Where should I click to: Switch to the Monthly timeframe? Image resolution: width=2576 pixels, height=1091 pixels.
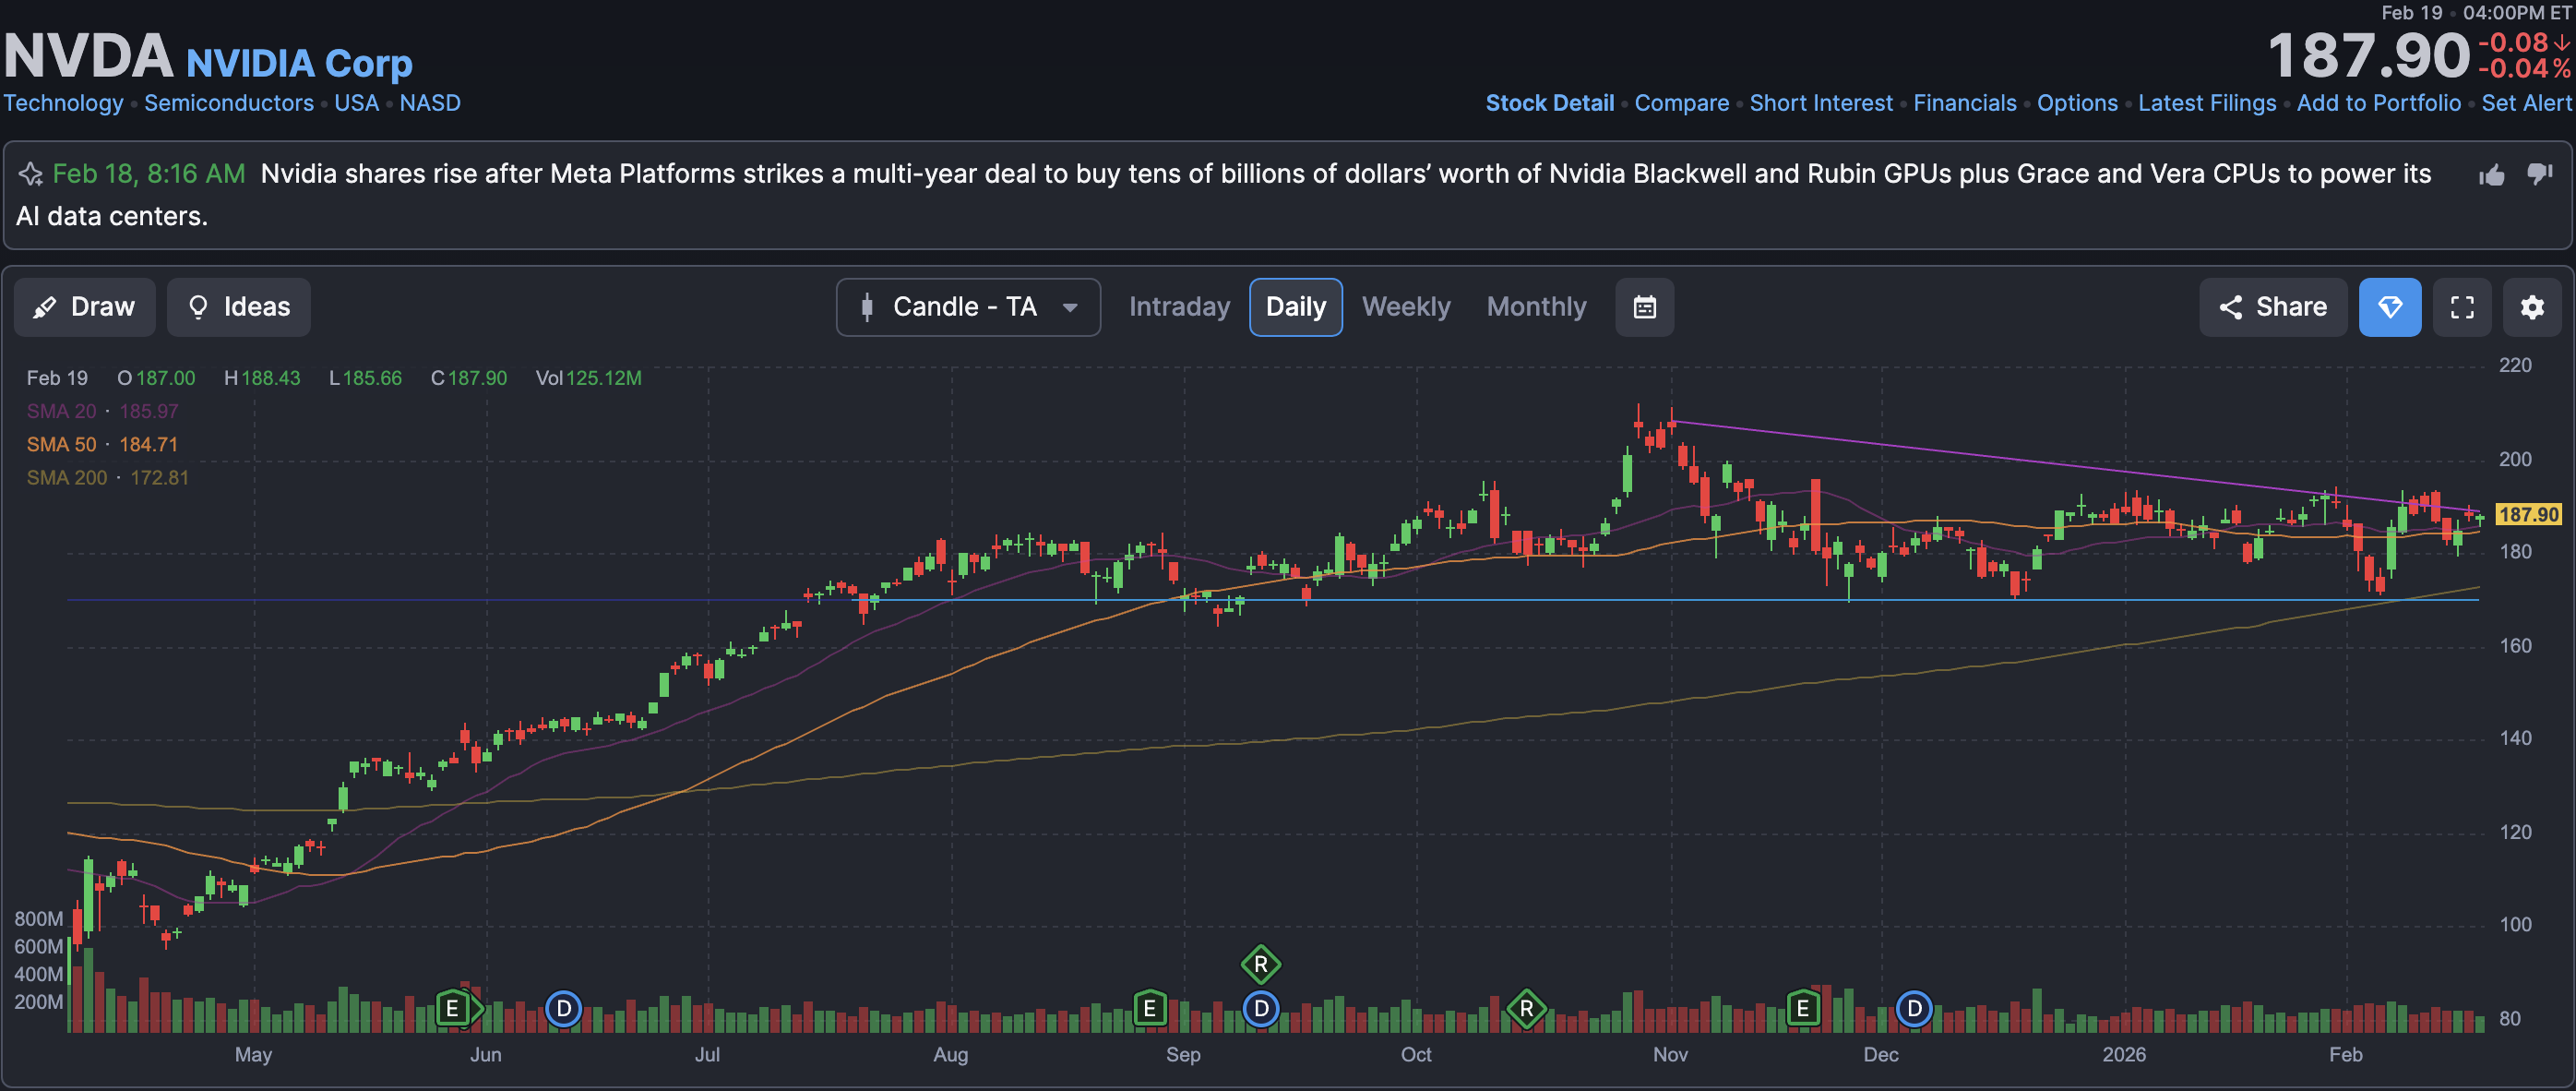1535,307
